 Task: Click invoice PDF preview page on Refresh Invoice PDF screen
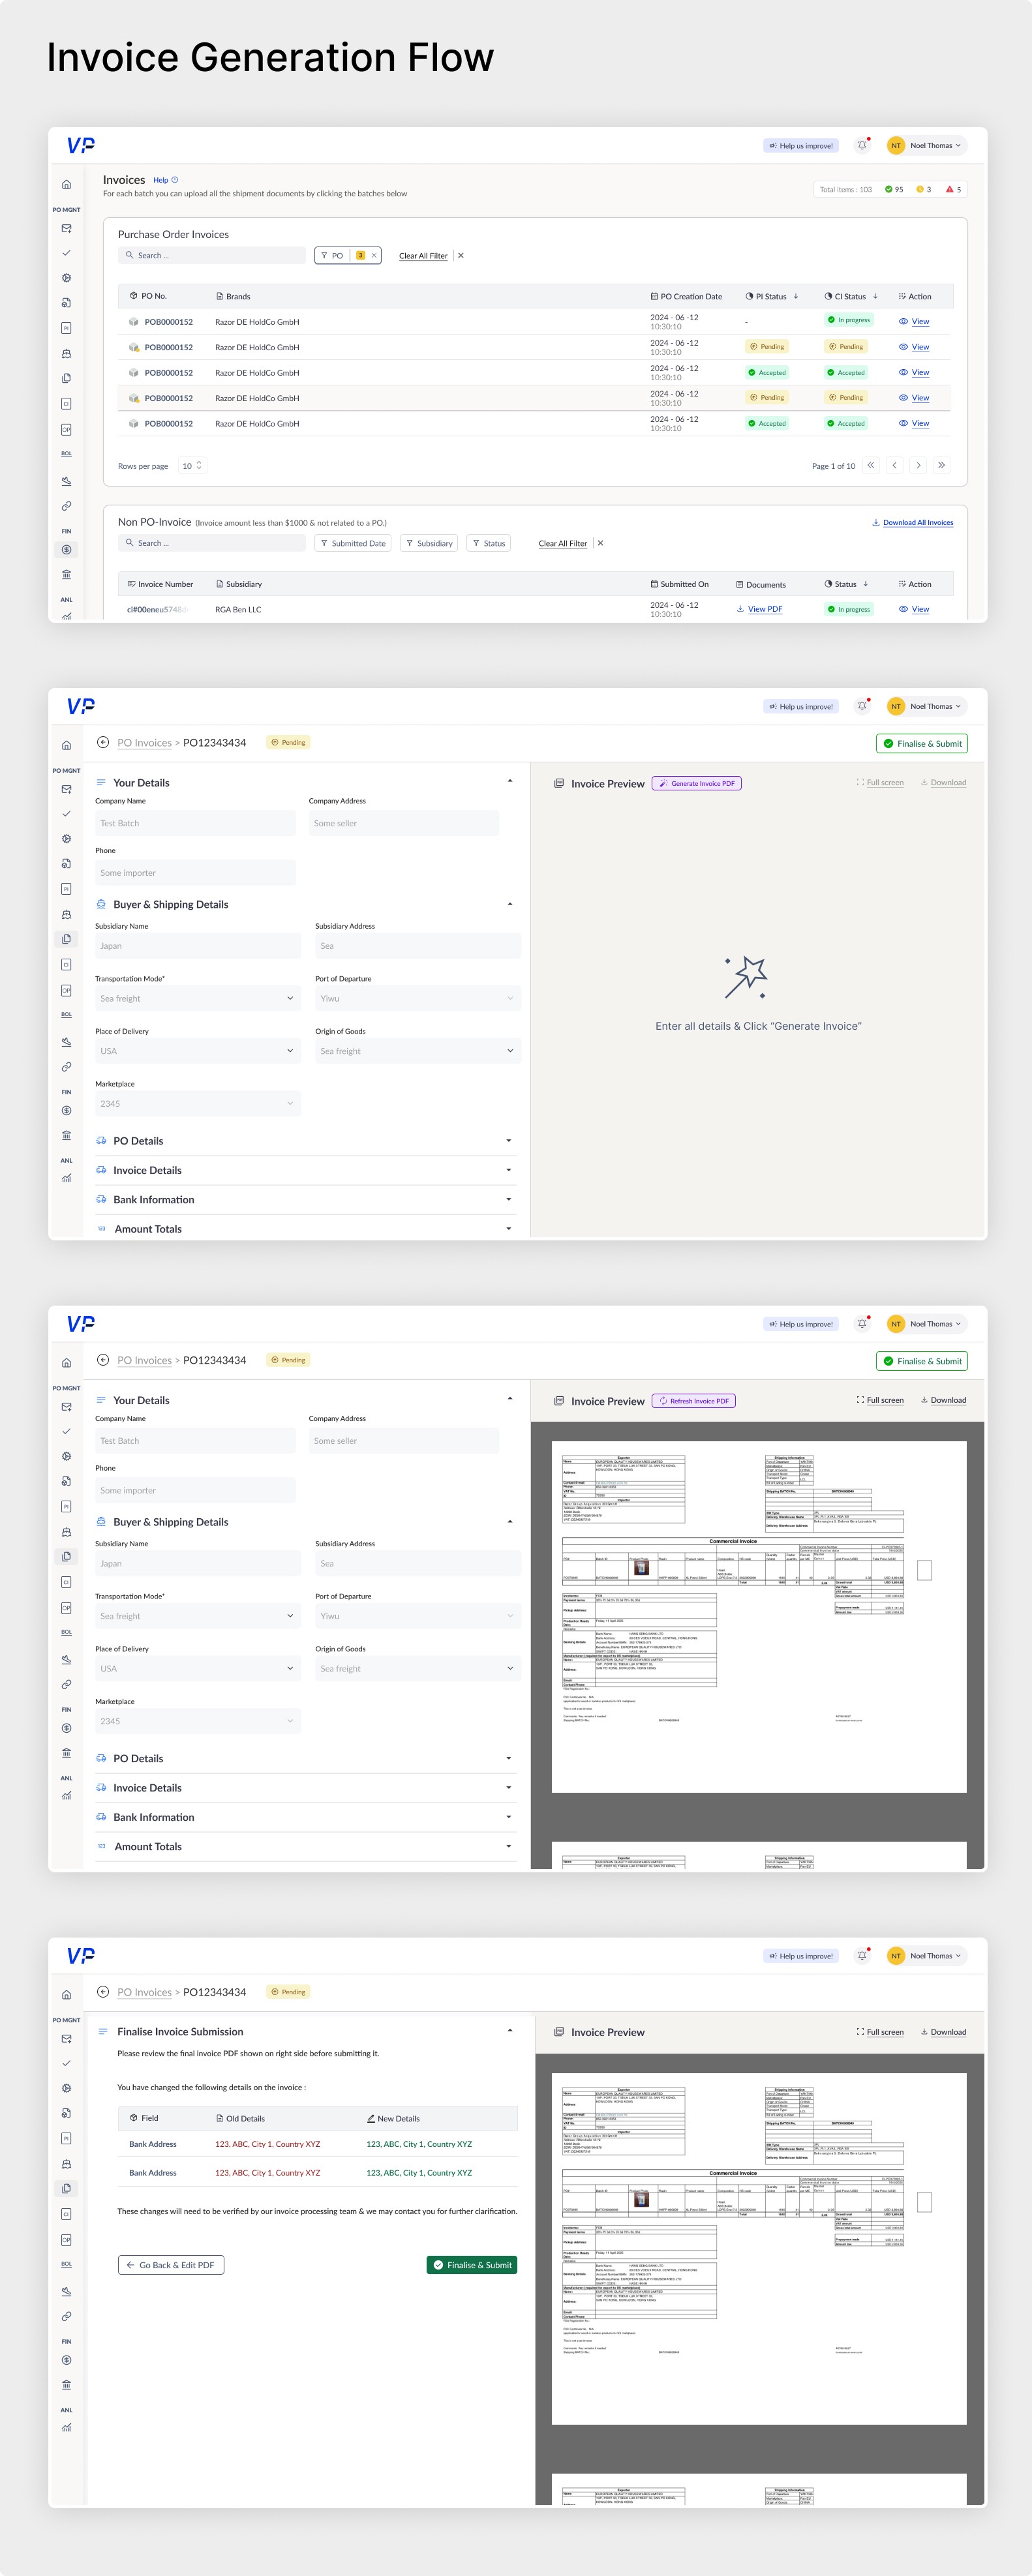click(759, 1617)
